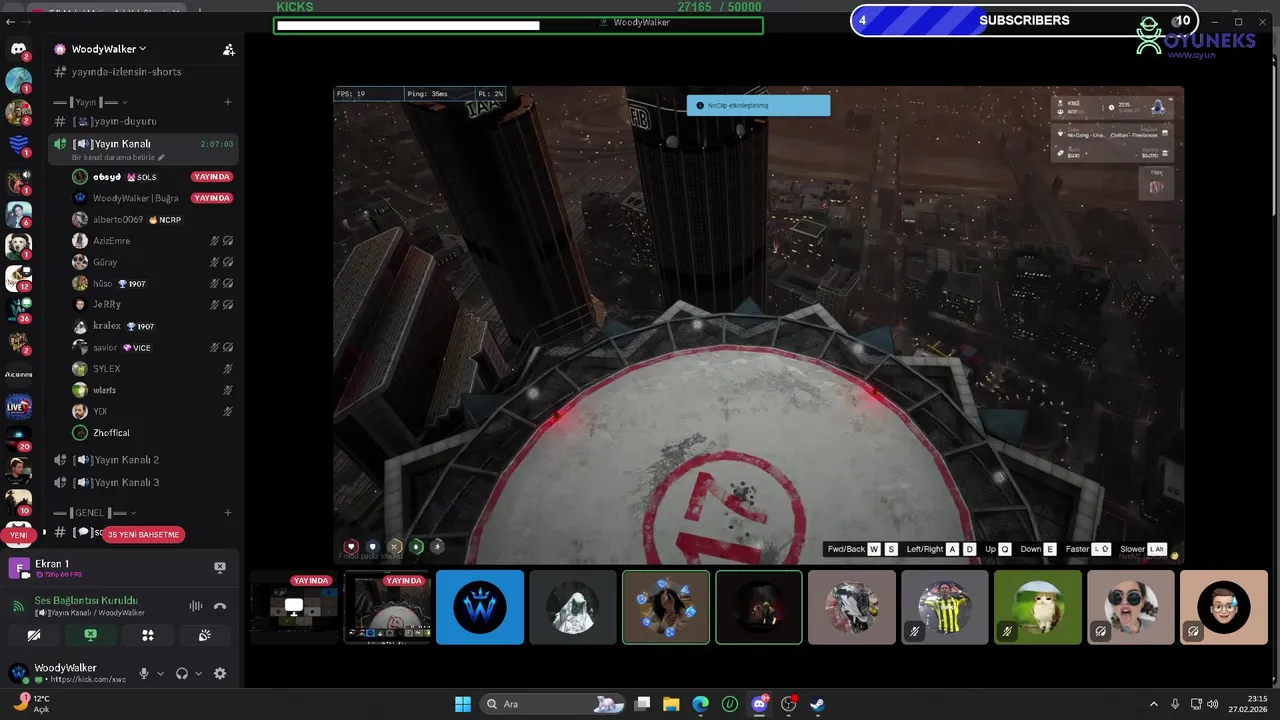Select blue W crown participant tile
Image resolution: width=1280 pixels, height=720 pixels.
(x=480, y=607)
